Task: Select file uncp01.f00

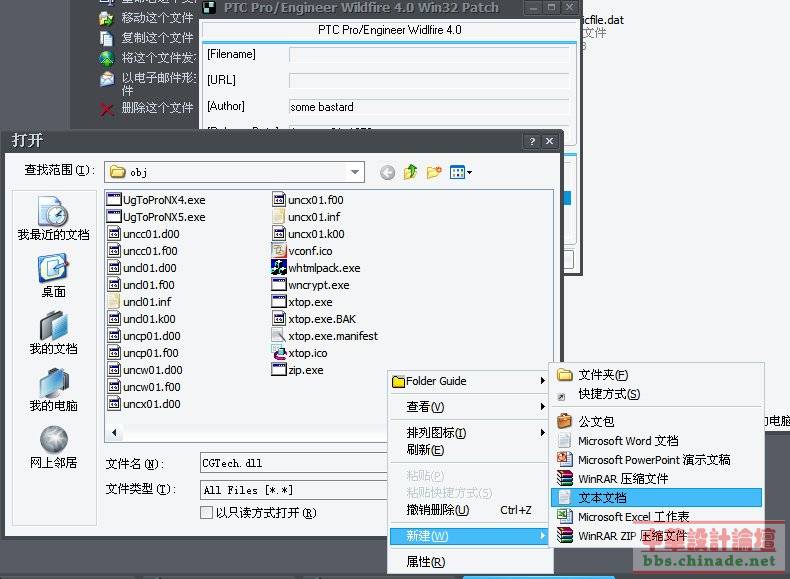Action: 144,353
